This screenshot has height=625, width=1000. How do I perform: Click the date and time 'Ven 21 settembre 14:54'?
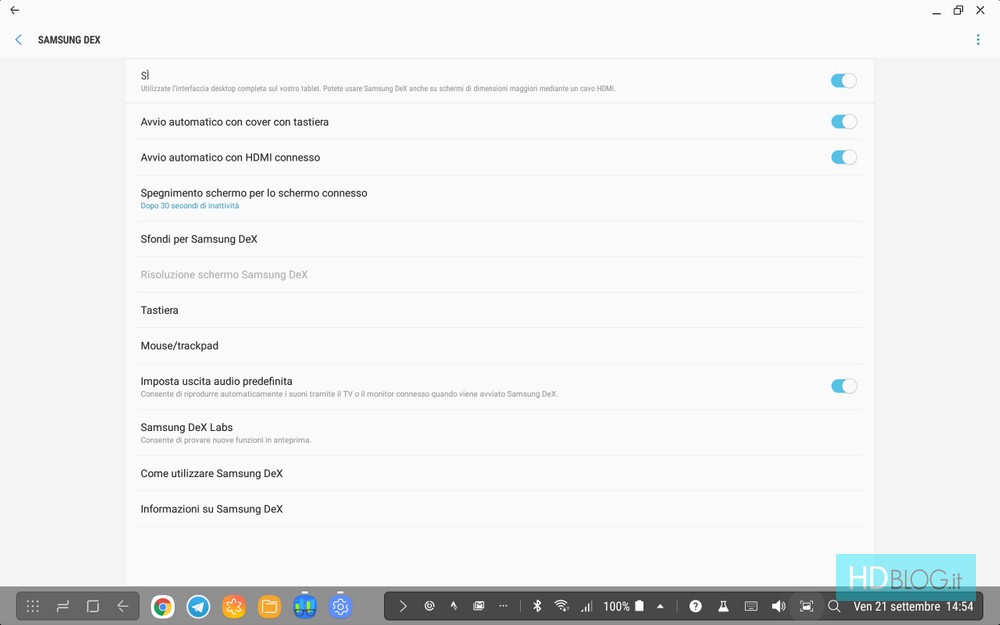[x=913, y=607]
